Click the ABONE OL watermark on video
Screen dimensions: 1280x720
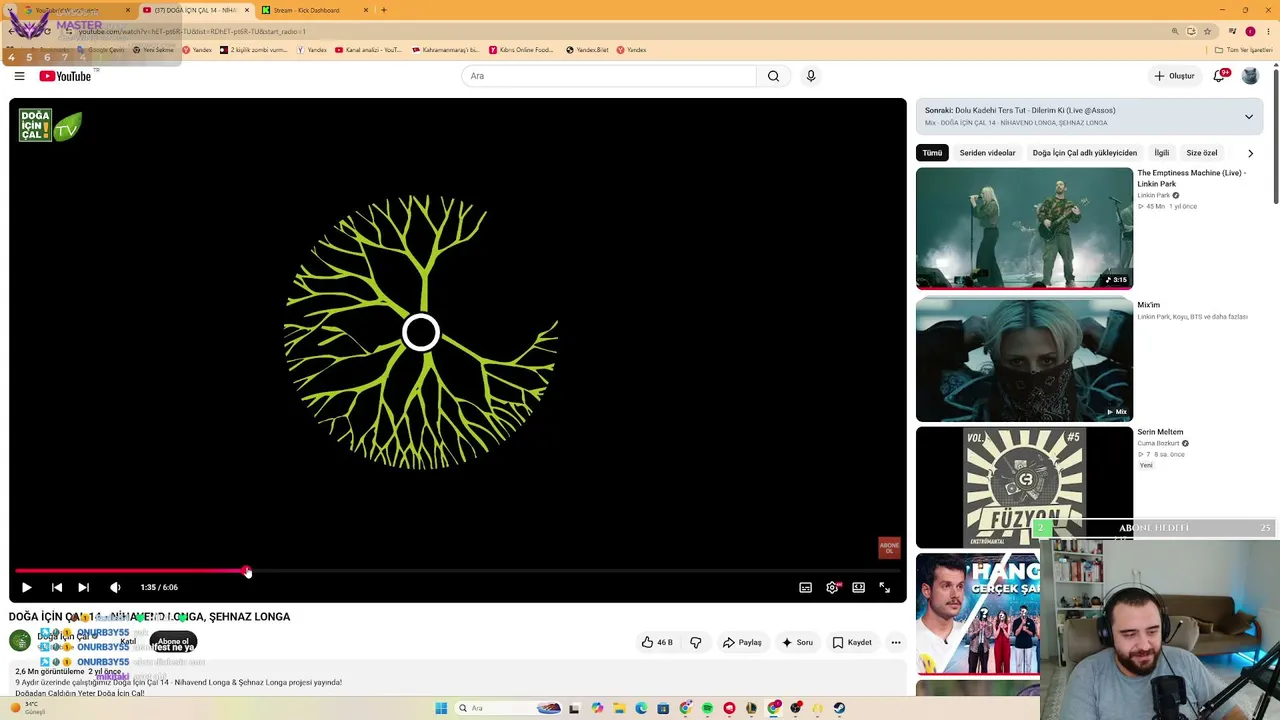click(x=889, y=548)
